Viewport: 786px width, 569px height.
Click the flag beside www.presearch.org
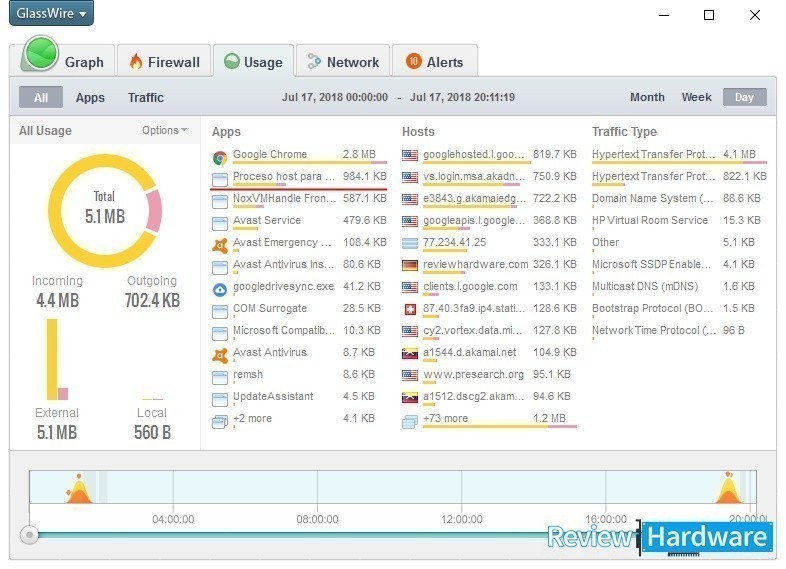(410, 375)
